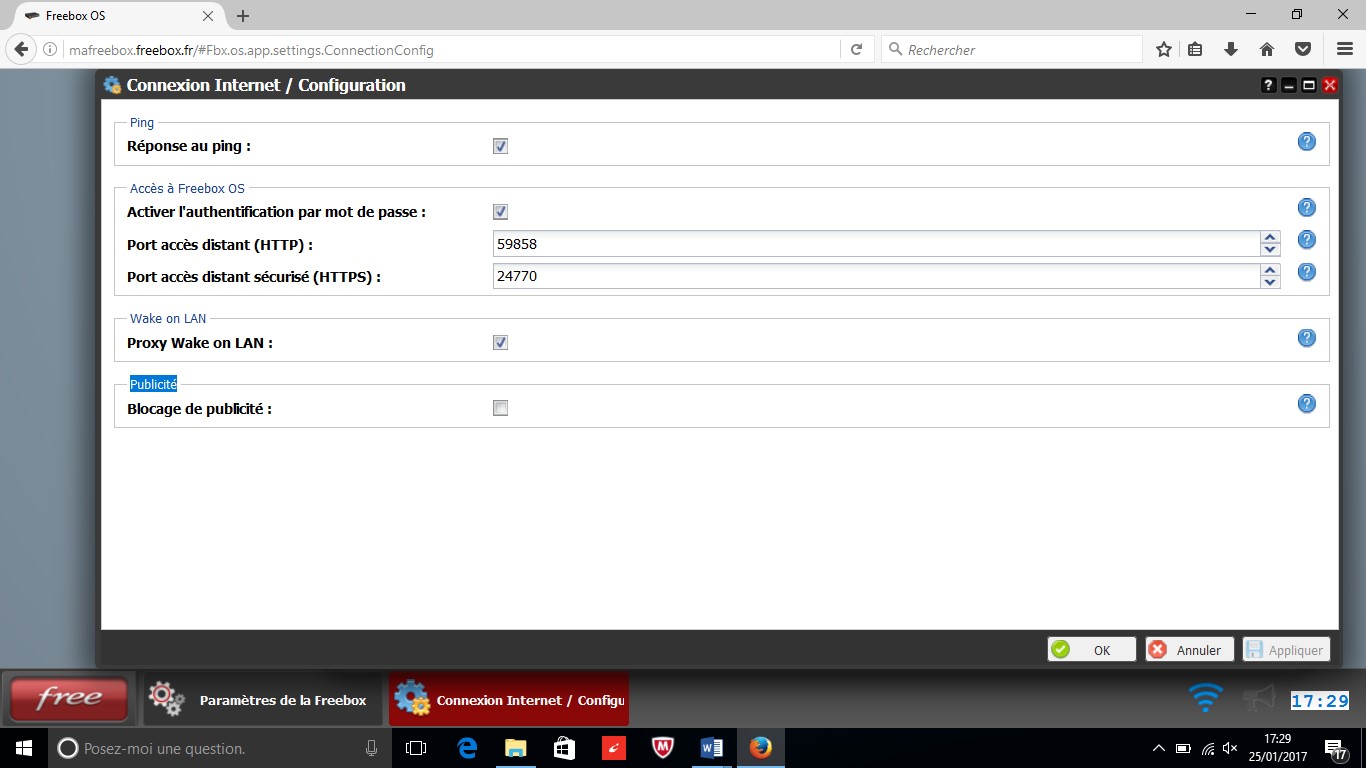
Task: Click the HTTPS port field 24770
Action: click(876, 276)
